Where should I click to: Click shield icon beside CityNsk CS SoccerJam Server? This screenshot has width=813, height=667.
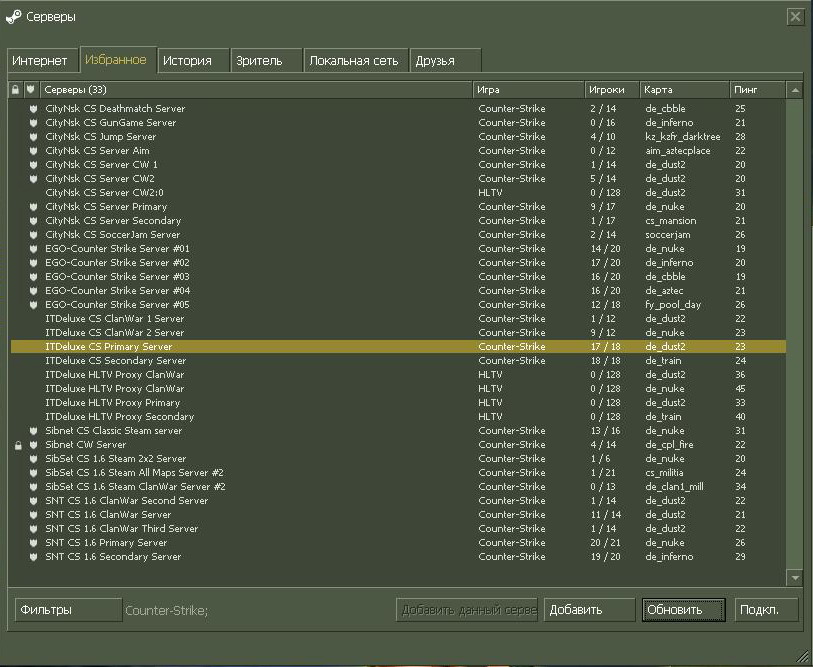(x=34, y=235)
